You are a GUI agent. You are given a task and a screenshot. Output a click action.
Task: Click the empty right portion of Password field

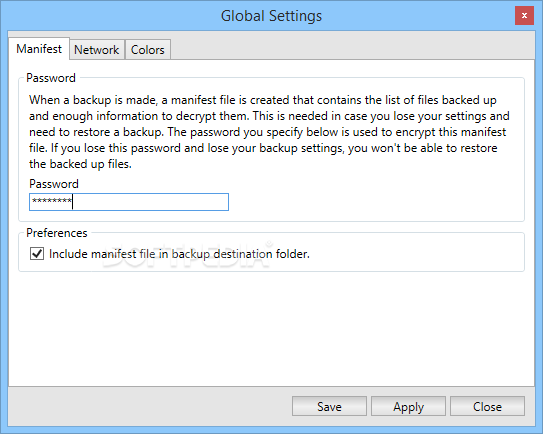151,202
